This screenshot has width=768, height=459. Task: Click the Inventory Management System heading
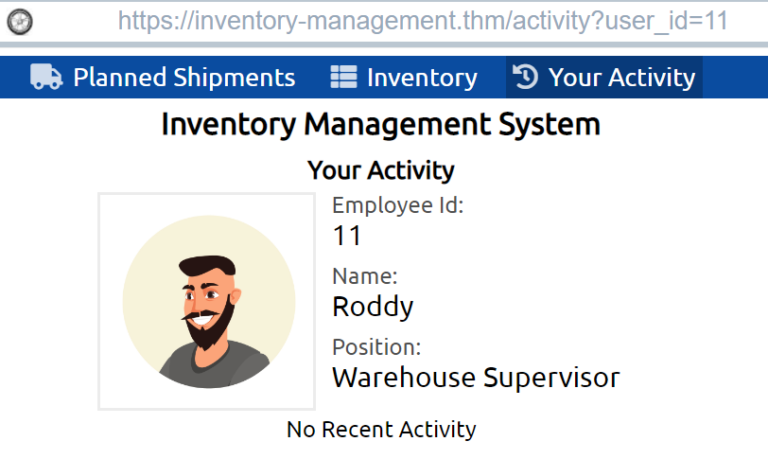pos(380,125)
